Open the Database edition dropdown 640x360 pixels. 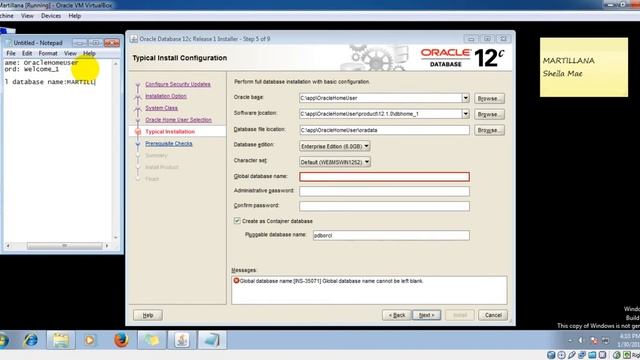click(x=335, y=146)
